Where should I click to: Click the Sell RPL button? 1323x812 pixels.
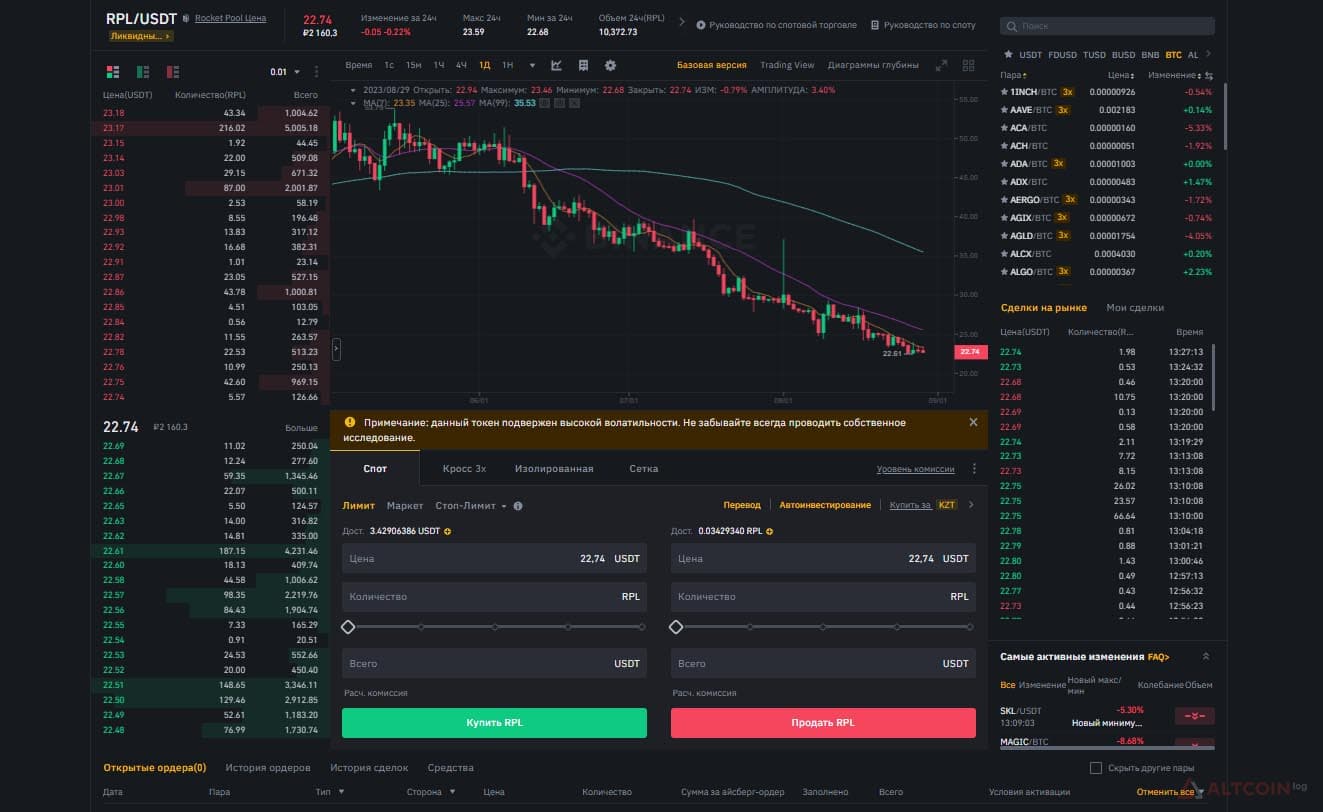(x=823, y=723)
